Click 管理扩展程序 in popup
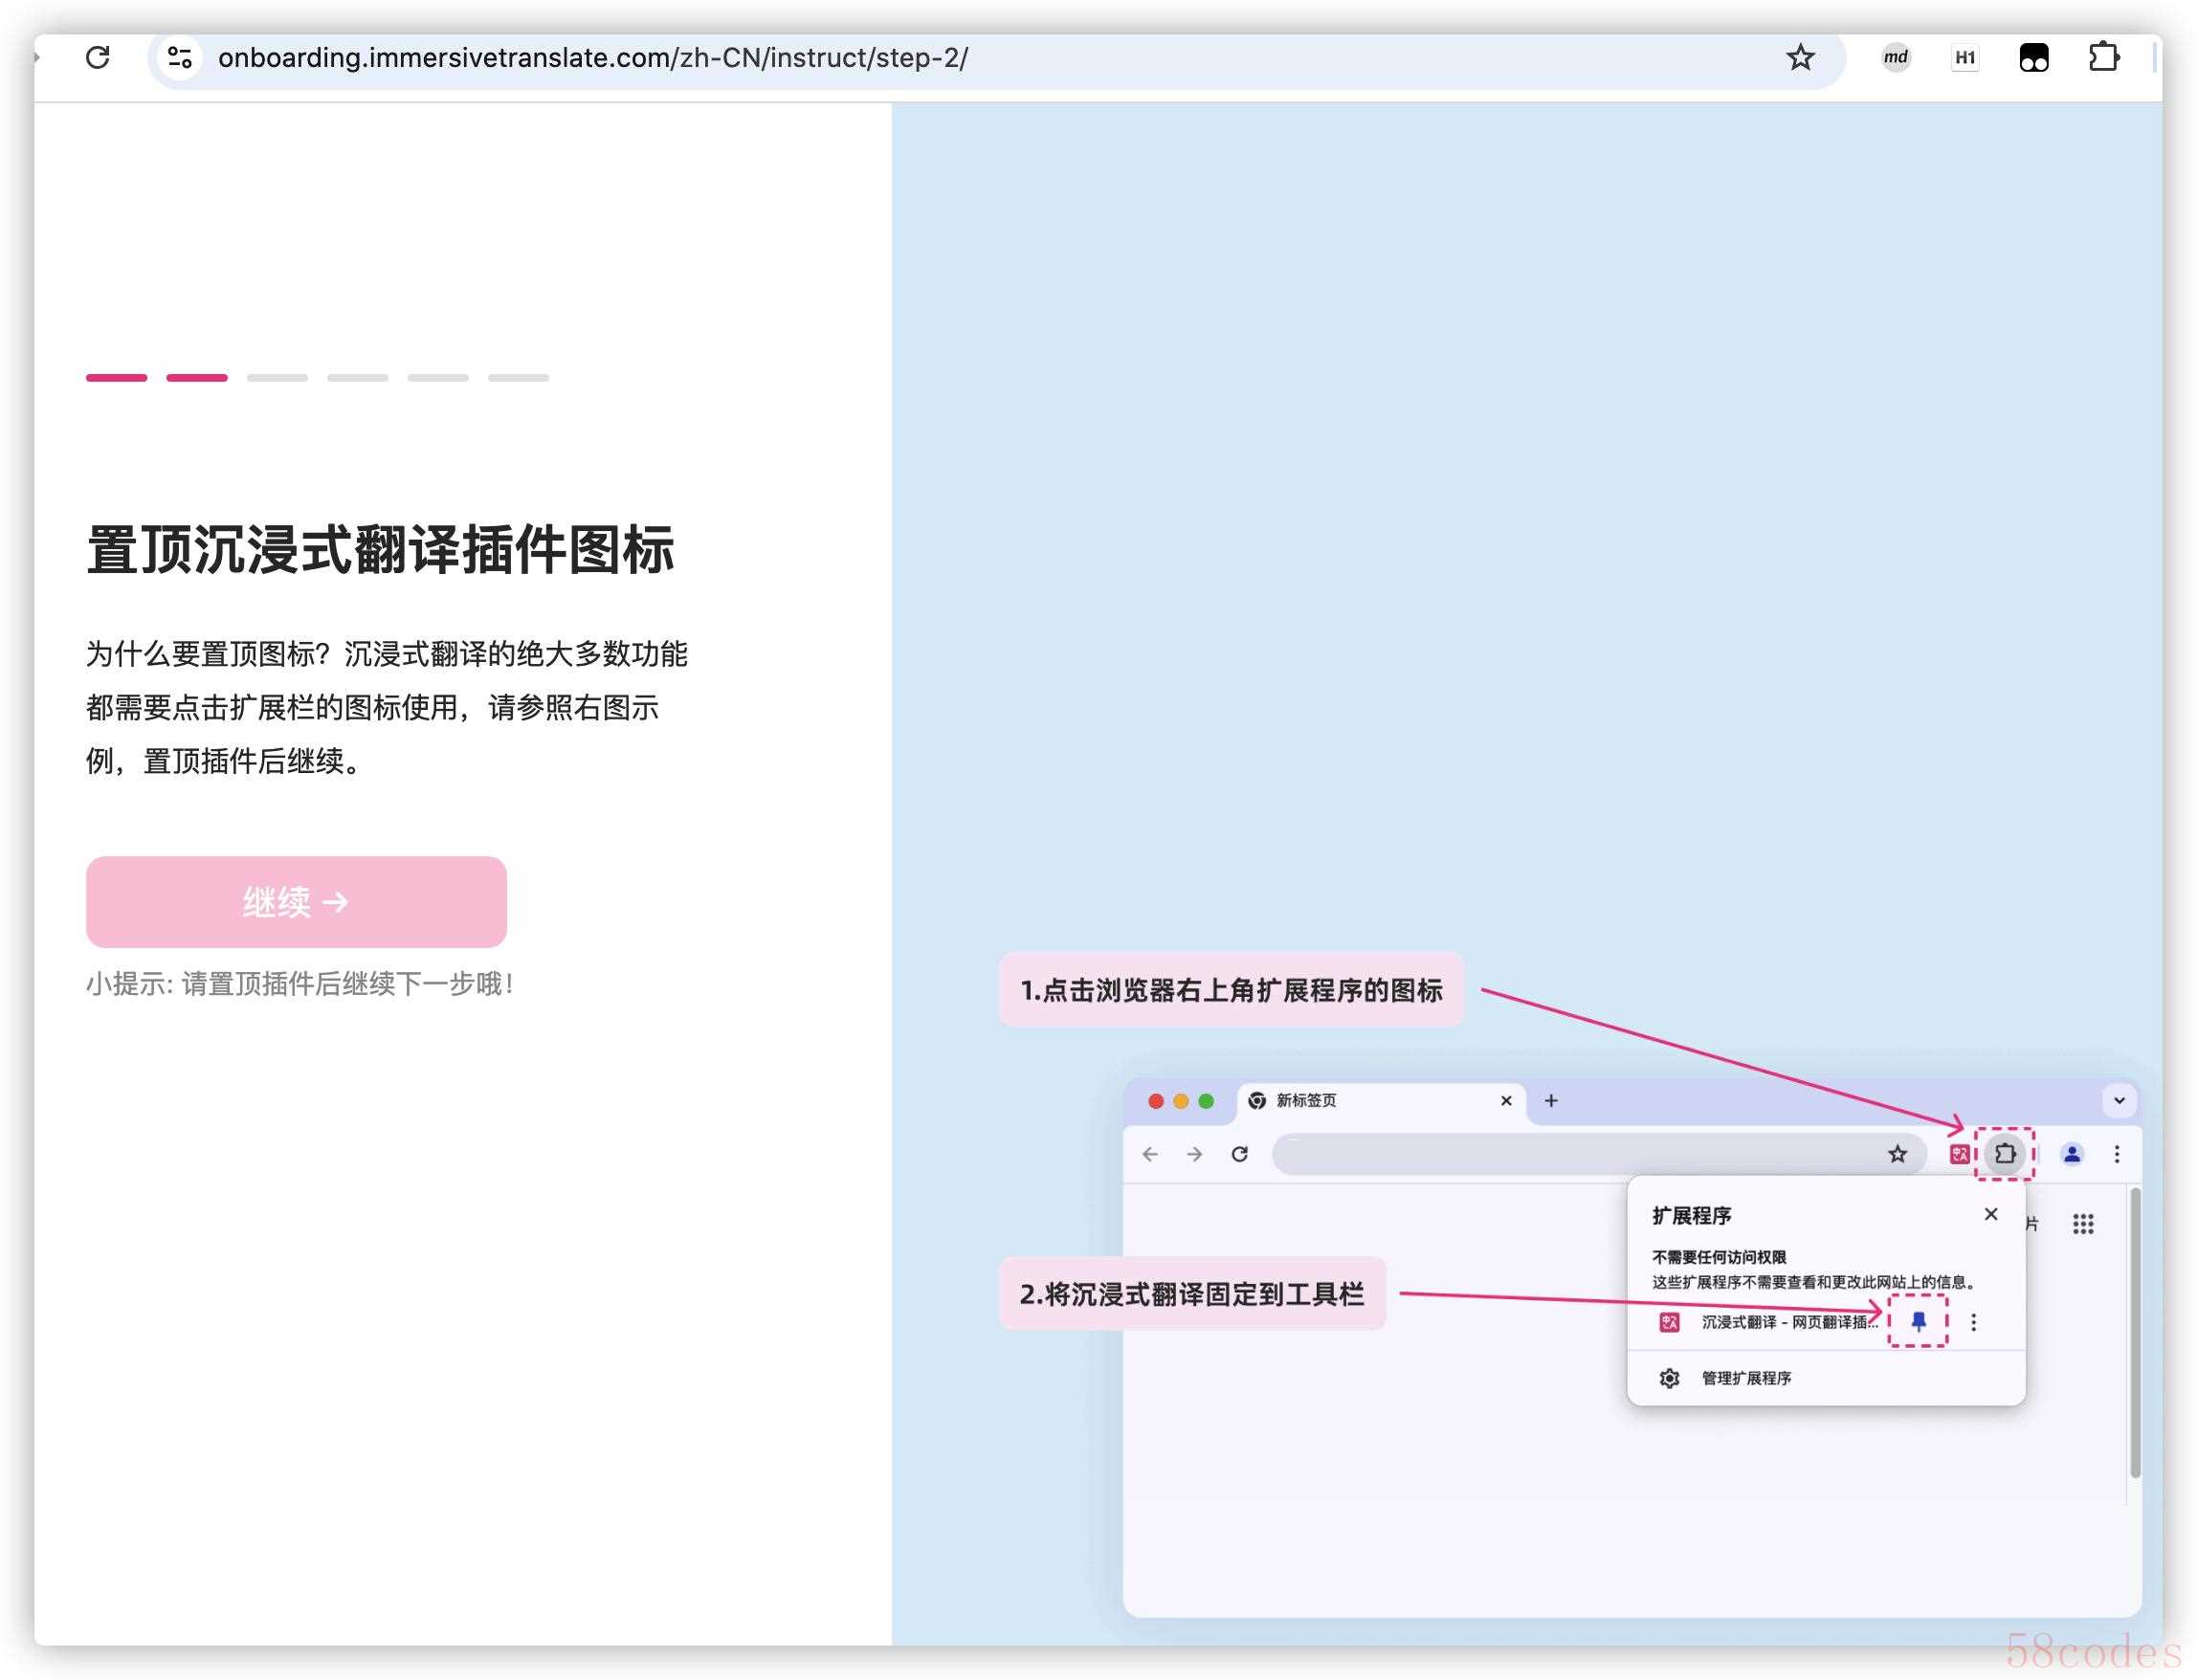Screen dimensions: 2197x1680 pos(1746,1378)
